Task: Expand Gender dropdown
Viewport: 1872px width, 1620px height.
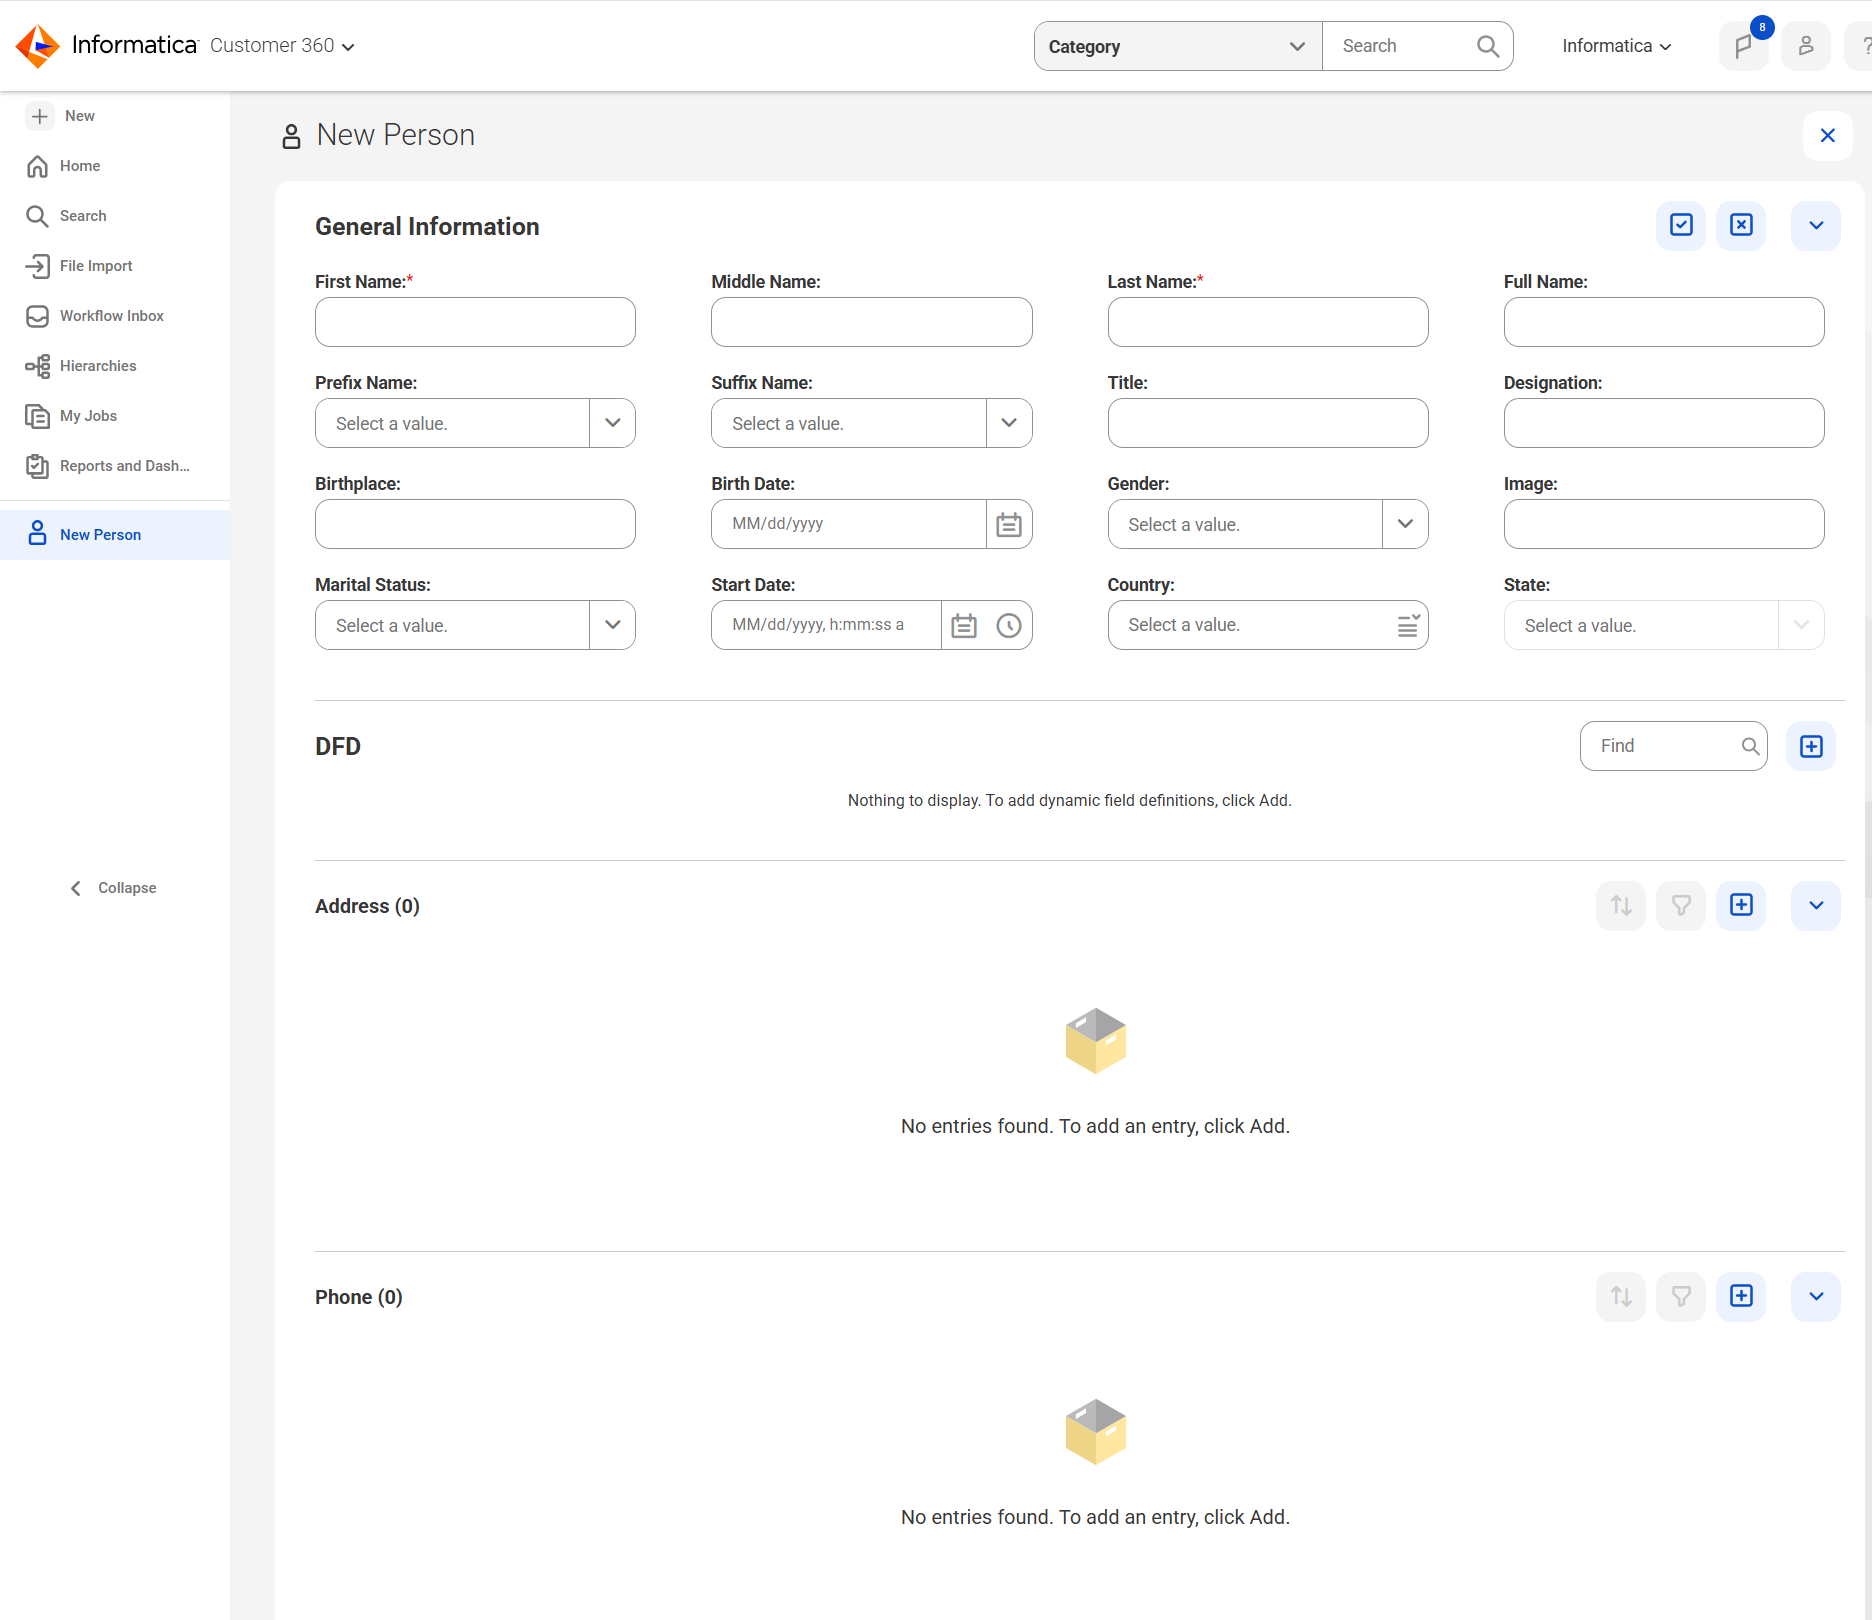Action: click(x=1405, y=524)
